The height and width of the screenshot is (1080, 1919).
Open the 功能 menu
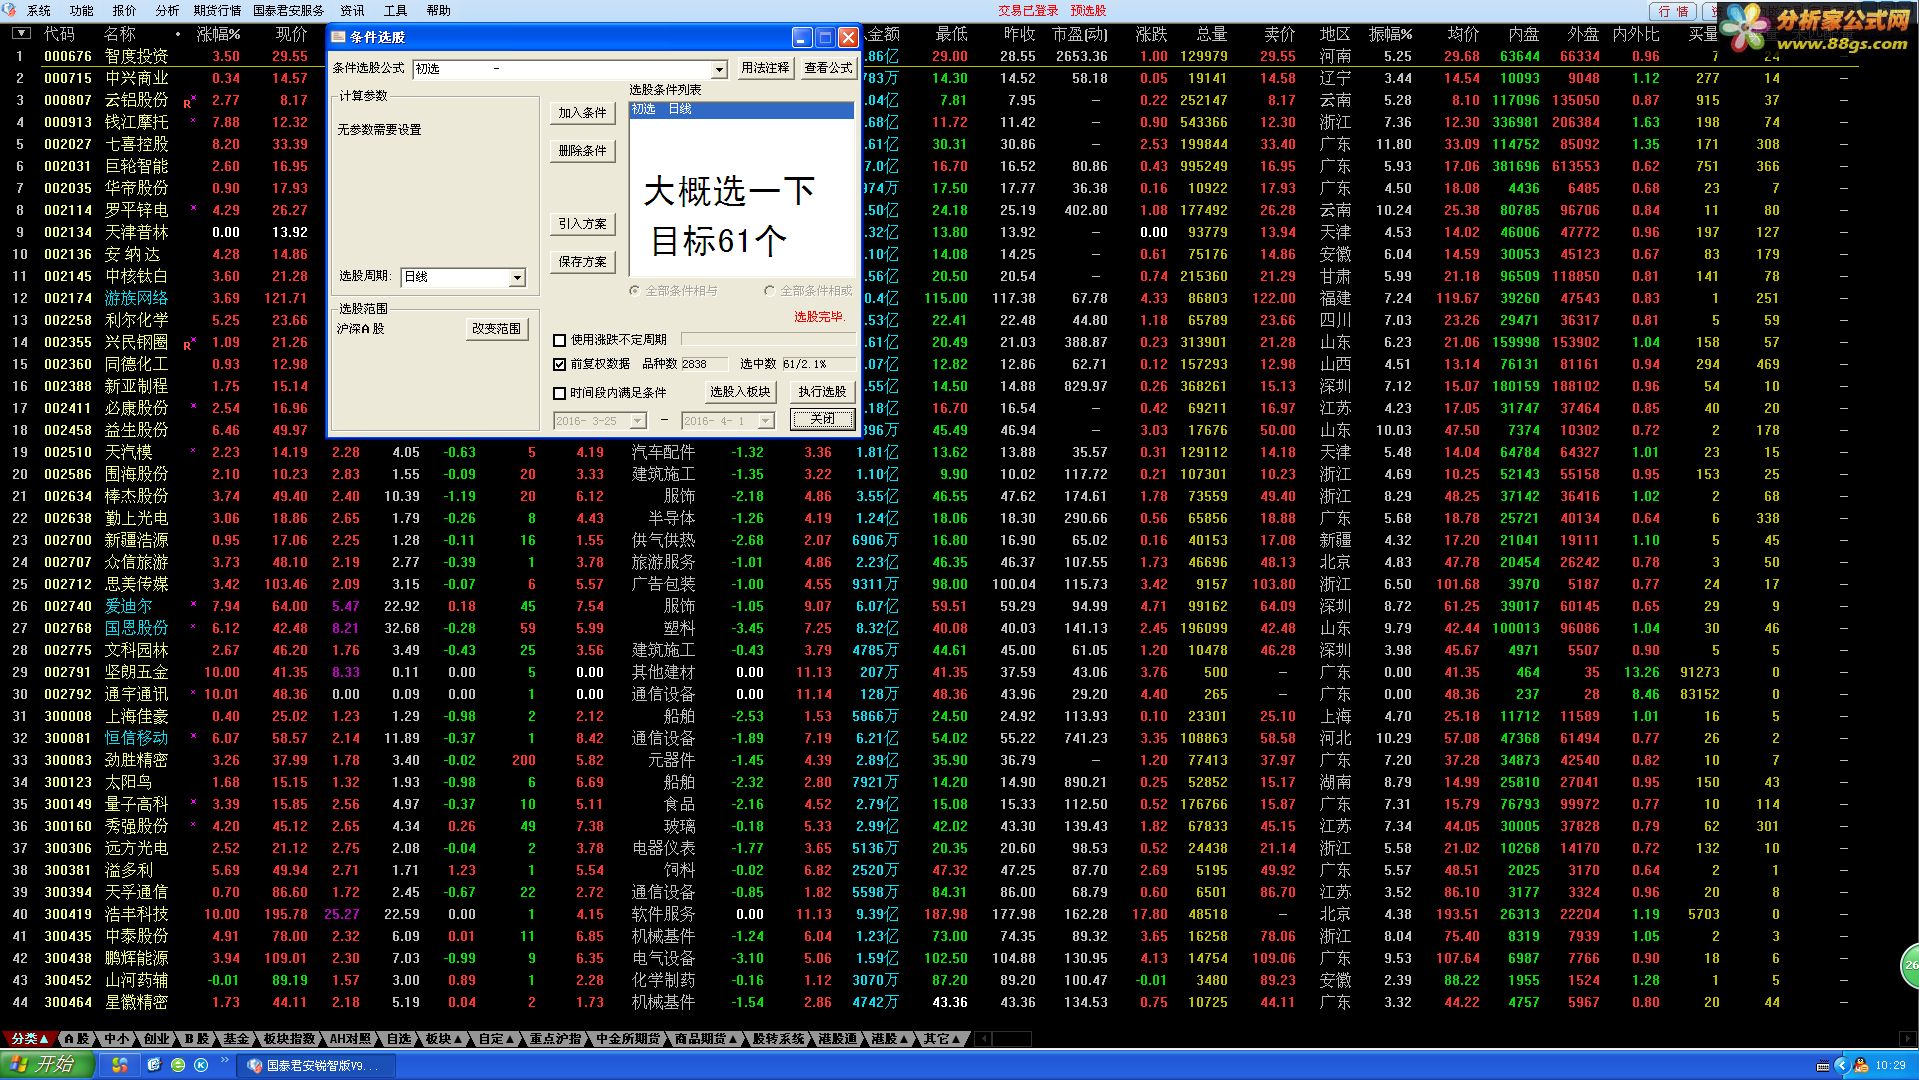point(82,11)
